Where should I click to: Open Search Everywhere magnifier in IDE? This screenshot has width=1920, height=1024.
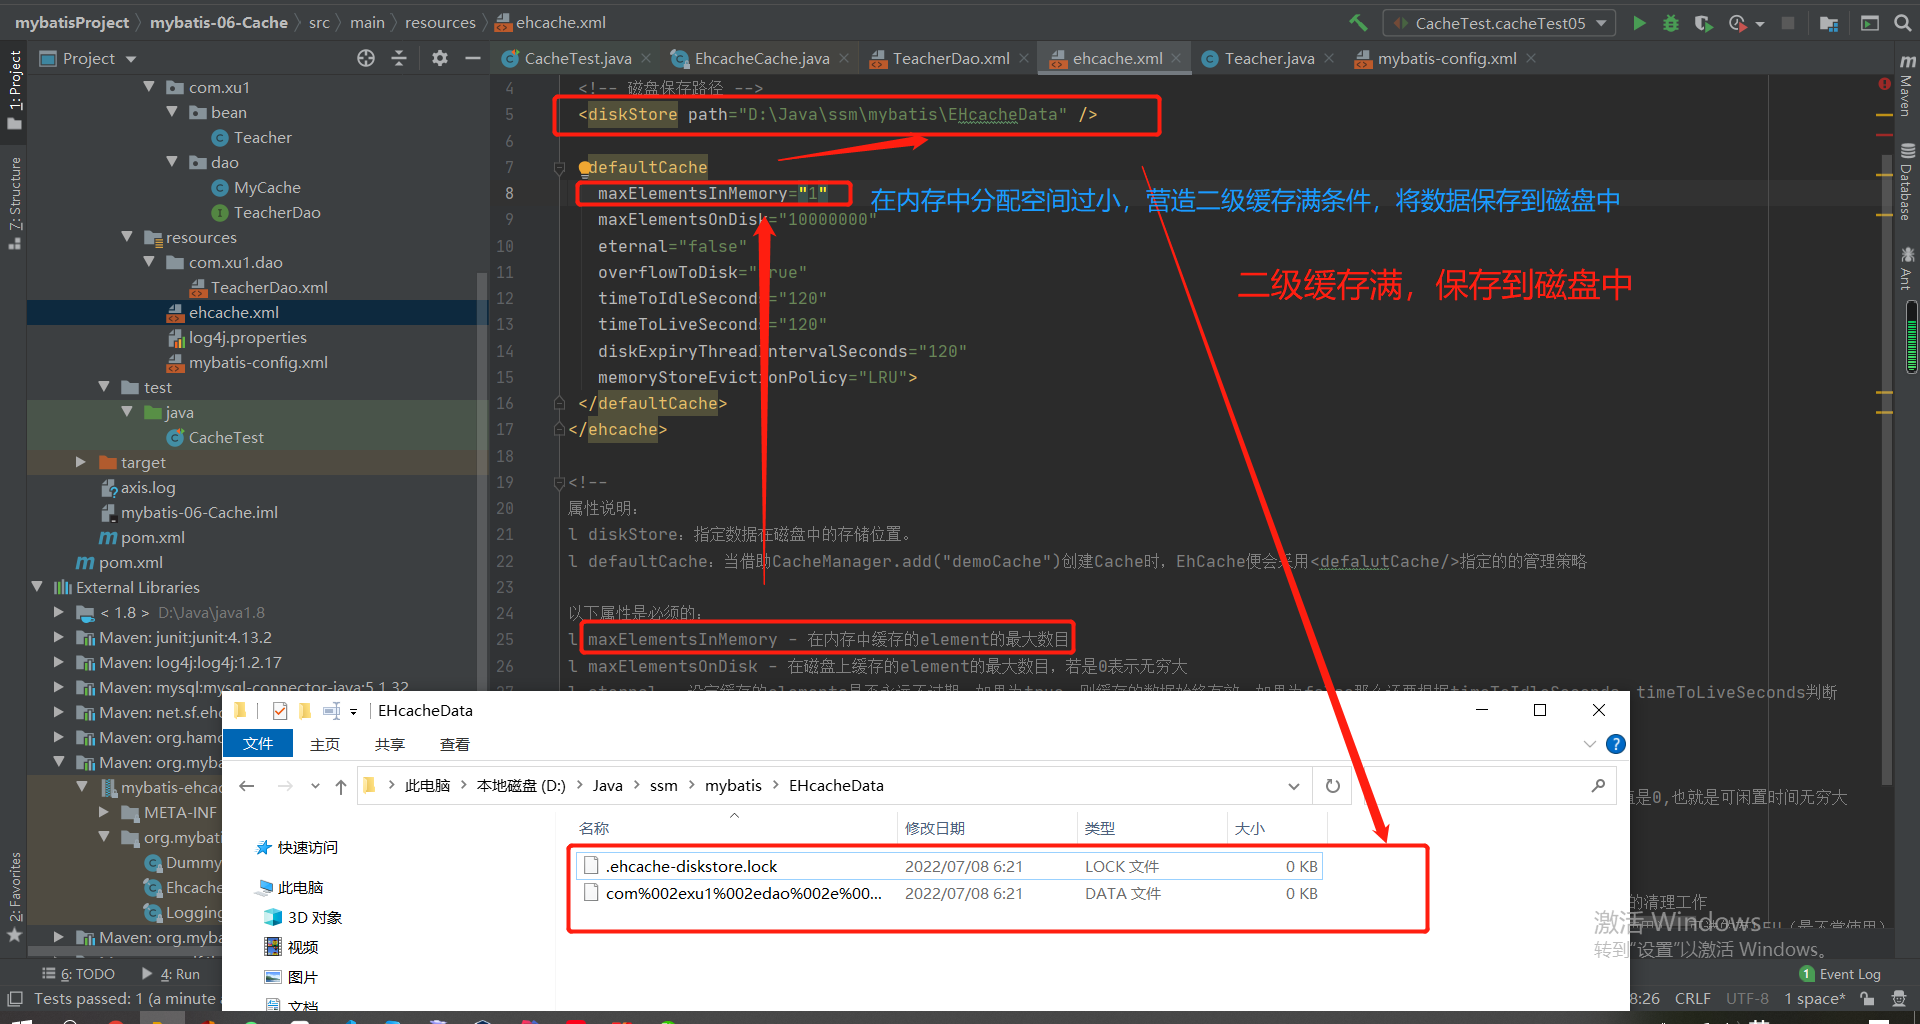point(1903,23)
